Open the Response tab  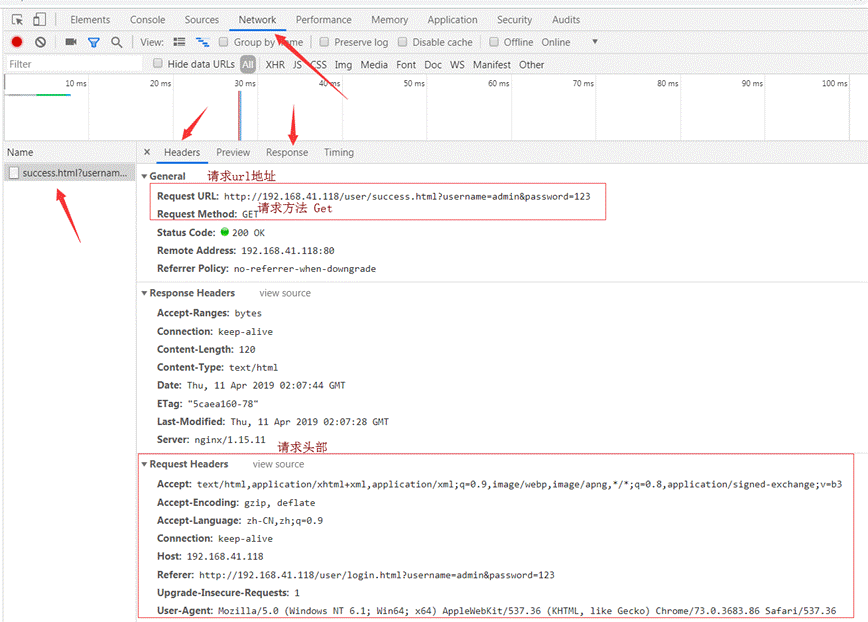point(287,152)
